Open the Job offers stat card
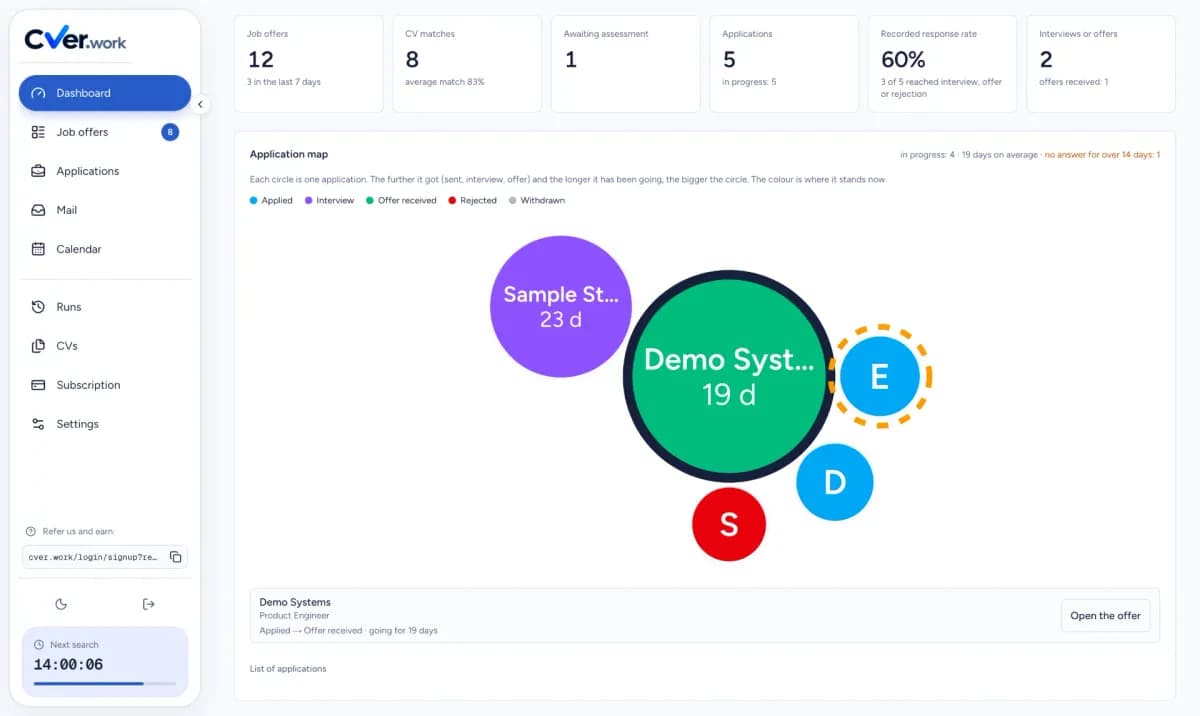The width and height of the screenshot is (1200, 716). coord(308,64)
